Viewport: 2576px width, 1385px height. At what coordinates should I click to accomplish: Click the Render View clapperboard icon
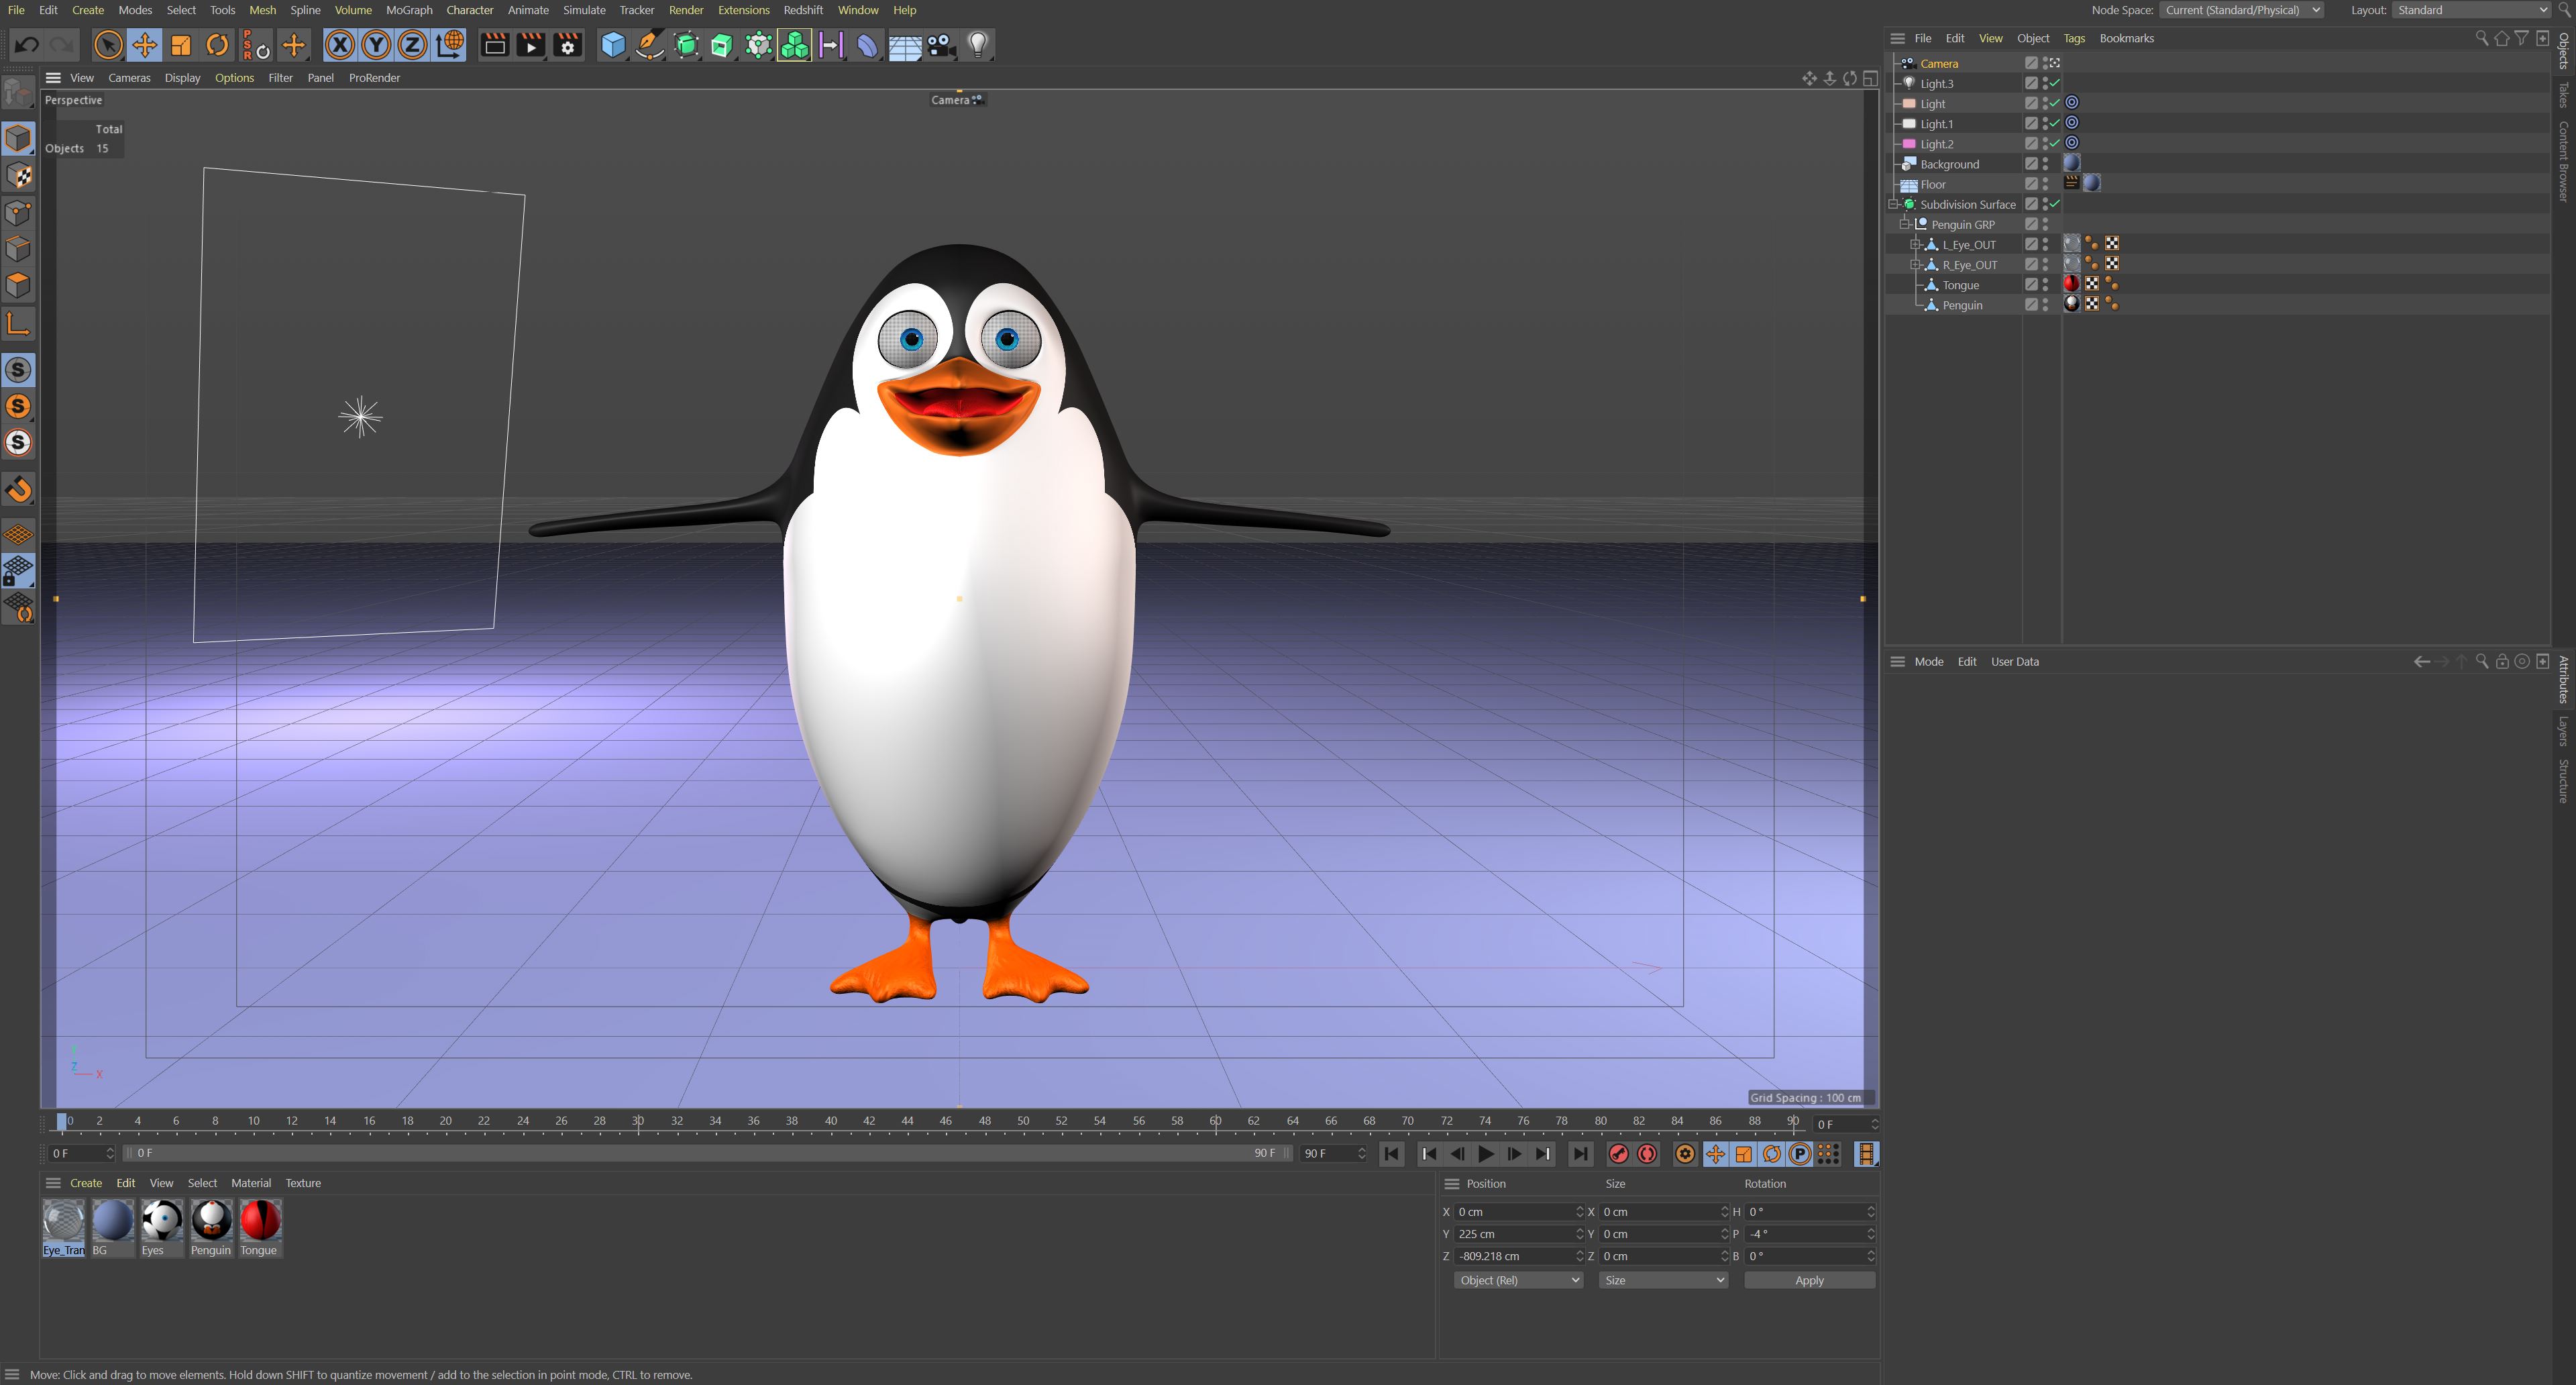(494, 45)
